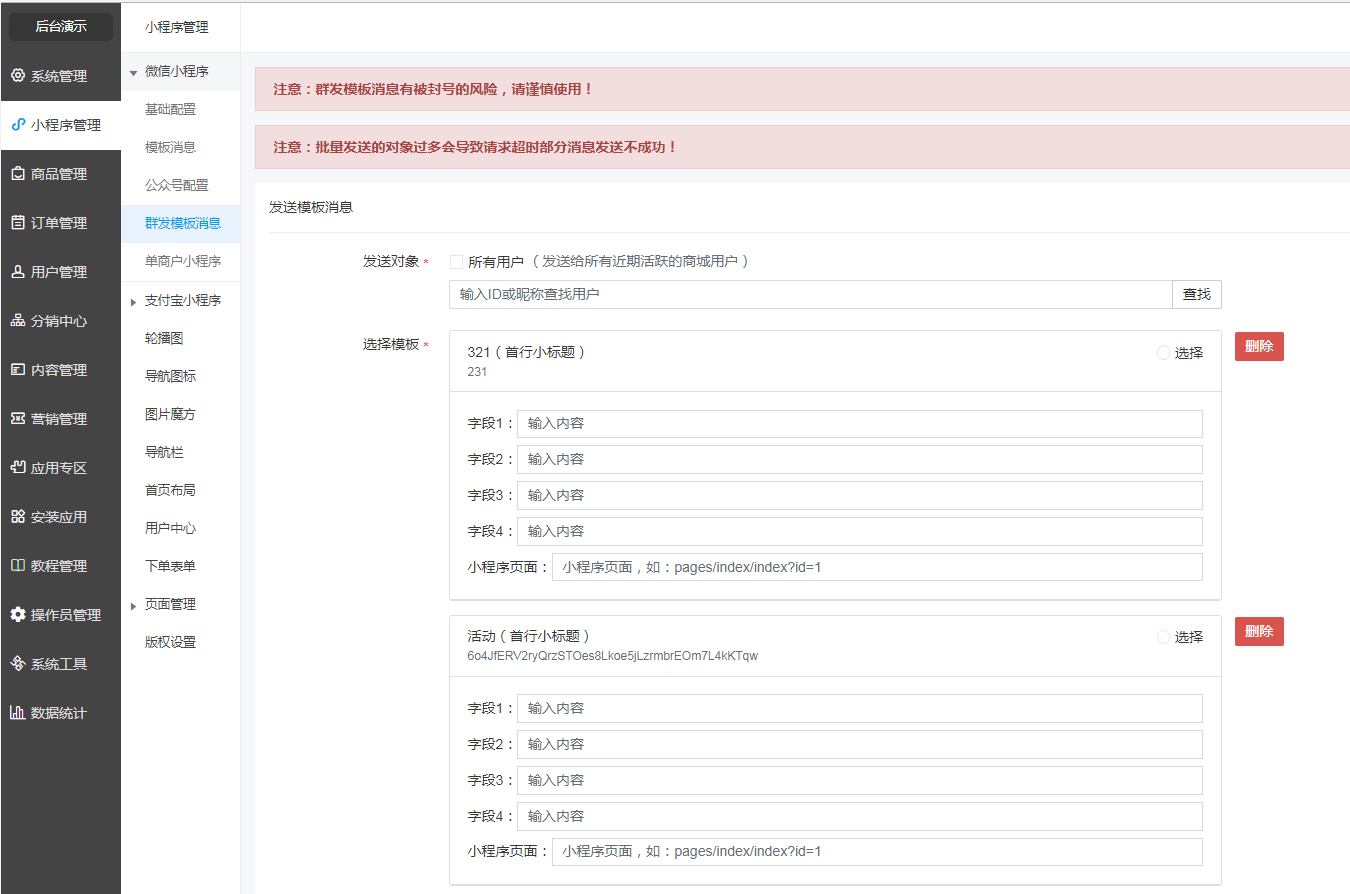This screenshot has height=894, width=1350.
Task: Check the 所有用户 checkbox
Action: 456,262
